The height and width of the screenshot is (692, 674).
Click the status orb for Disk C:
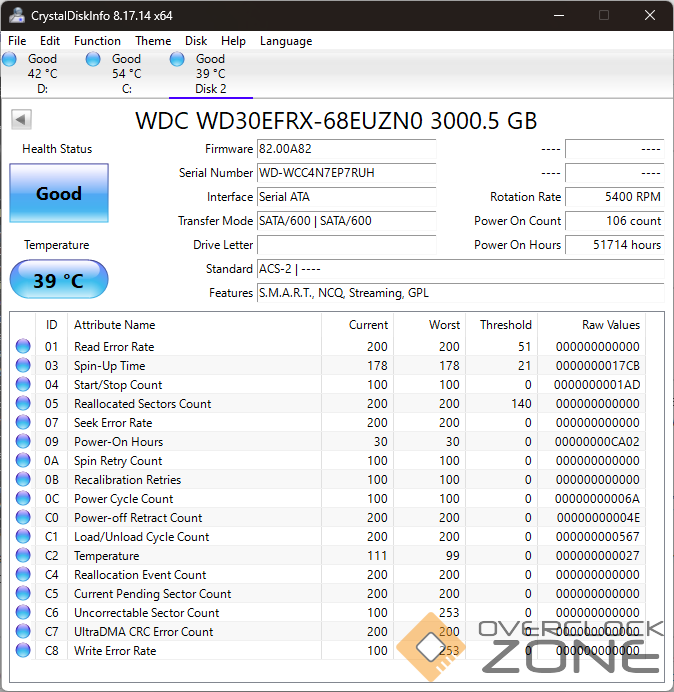(94, 60)
